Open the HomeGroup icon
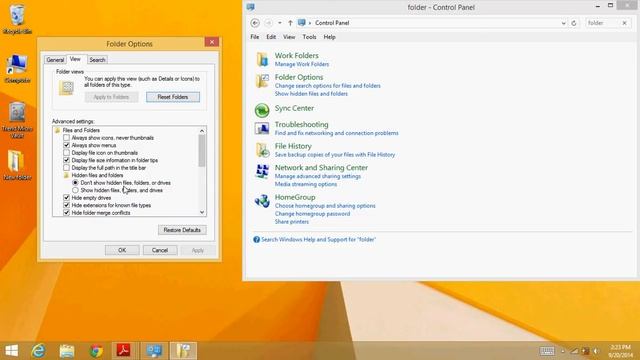The width and height of the screenshot is (640, 360). pyautogui.click(x=262, y=201)
